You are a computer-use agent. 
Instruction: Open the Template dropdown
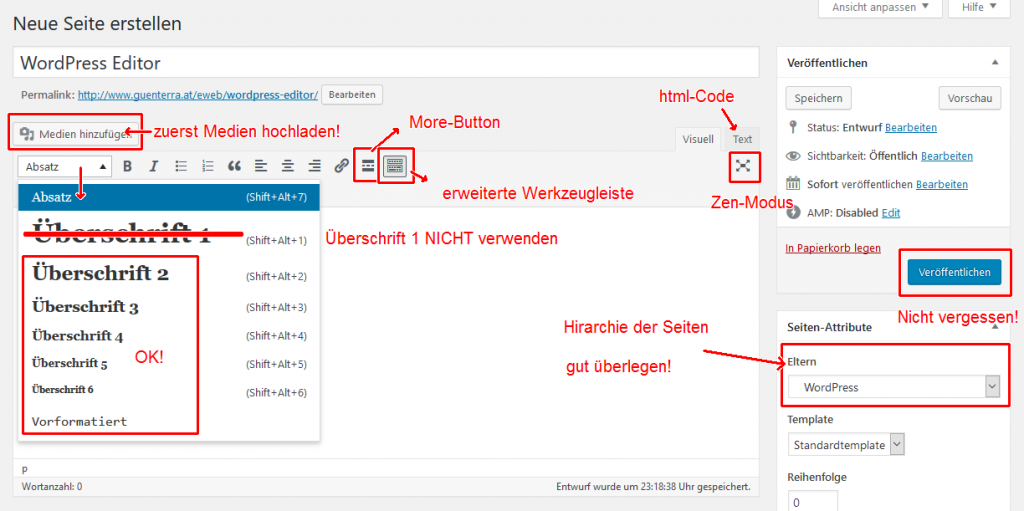(846, 445)
